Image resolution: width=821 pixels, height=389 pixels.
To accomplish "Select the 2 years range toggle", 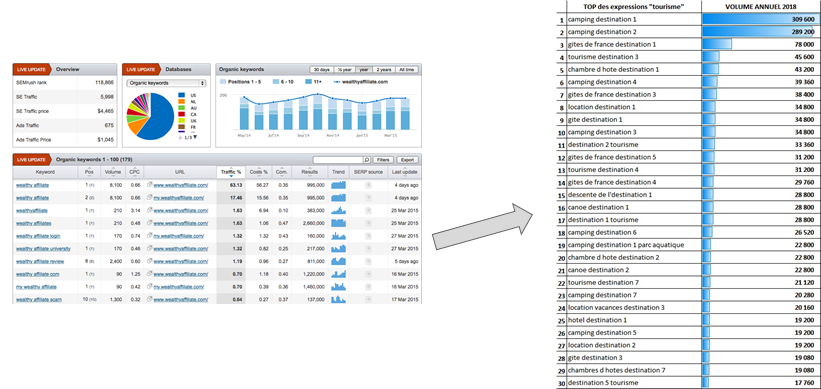I will [384, 70].
